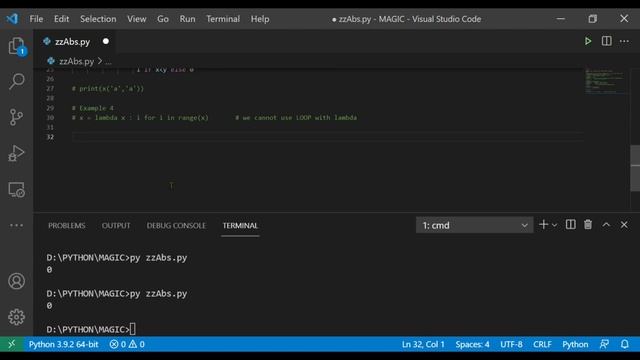Create a new terminal with plus icon
The height and width of the screenshot is (360, 640).
(543, 224)
